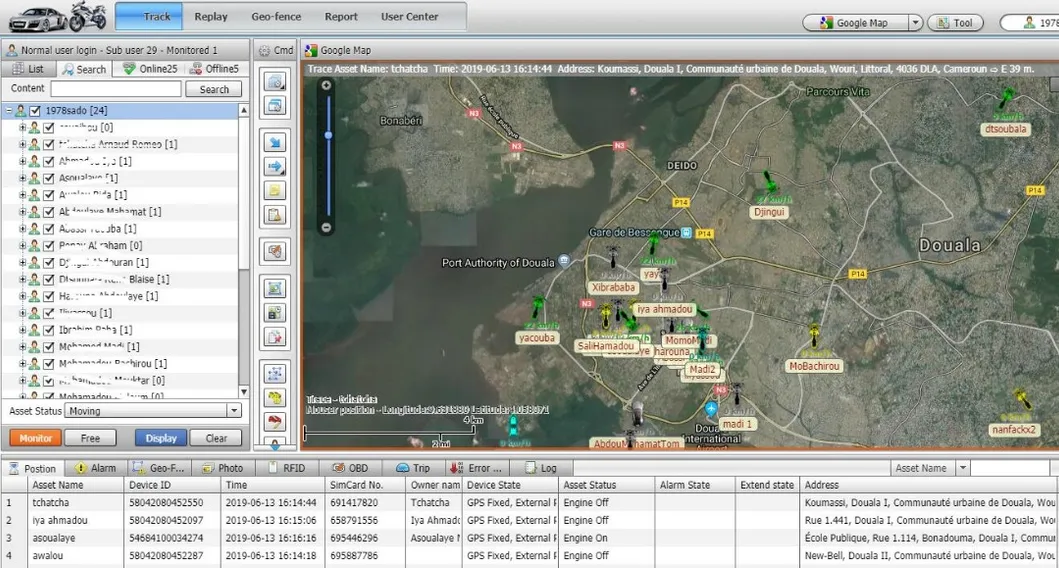Click the map zoom slider handle

(x=328, y=135)
